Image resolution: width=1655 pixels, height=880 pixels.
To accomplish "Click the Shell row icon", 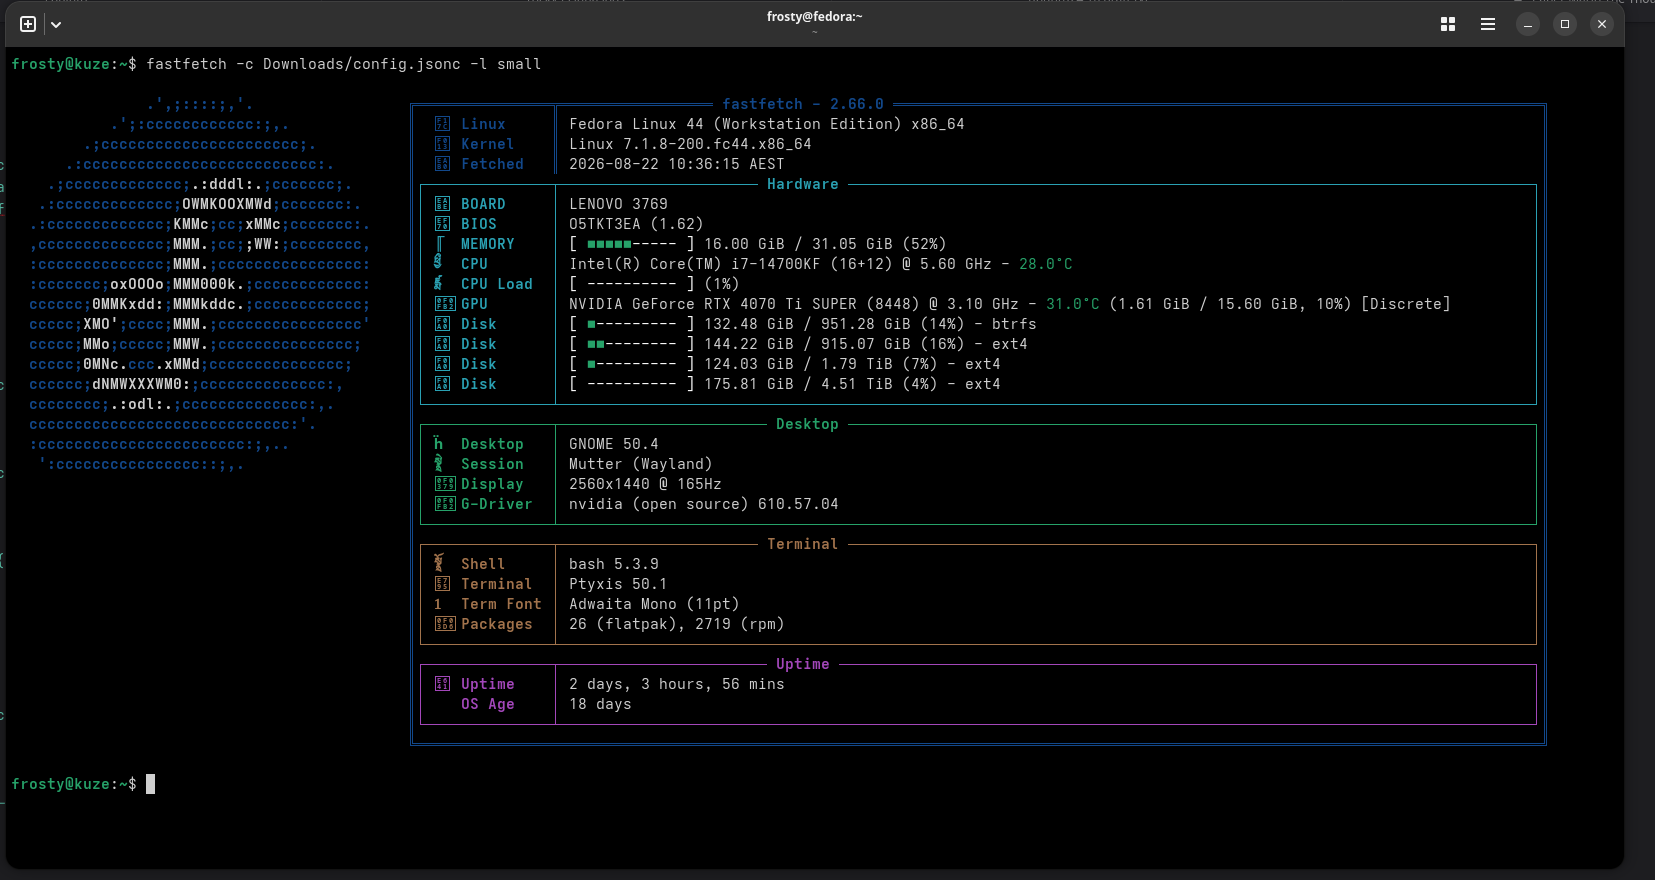I will tap(438, 563).
